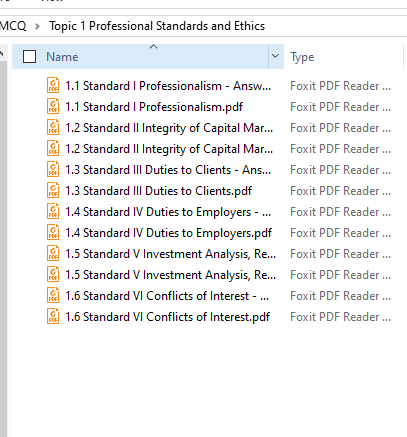Sort files by Type column header
The width and height of the screenshot is (407, 437).
pyautogui.click(x=302, y=57)
